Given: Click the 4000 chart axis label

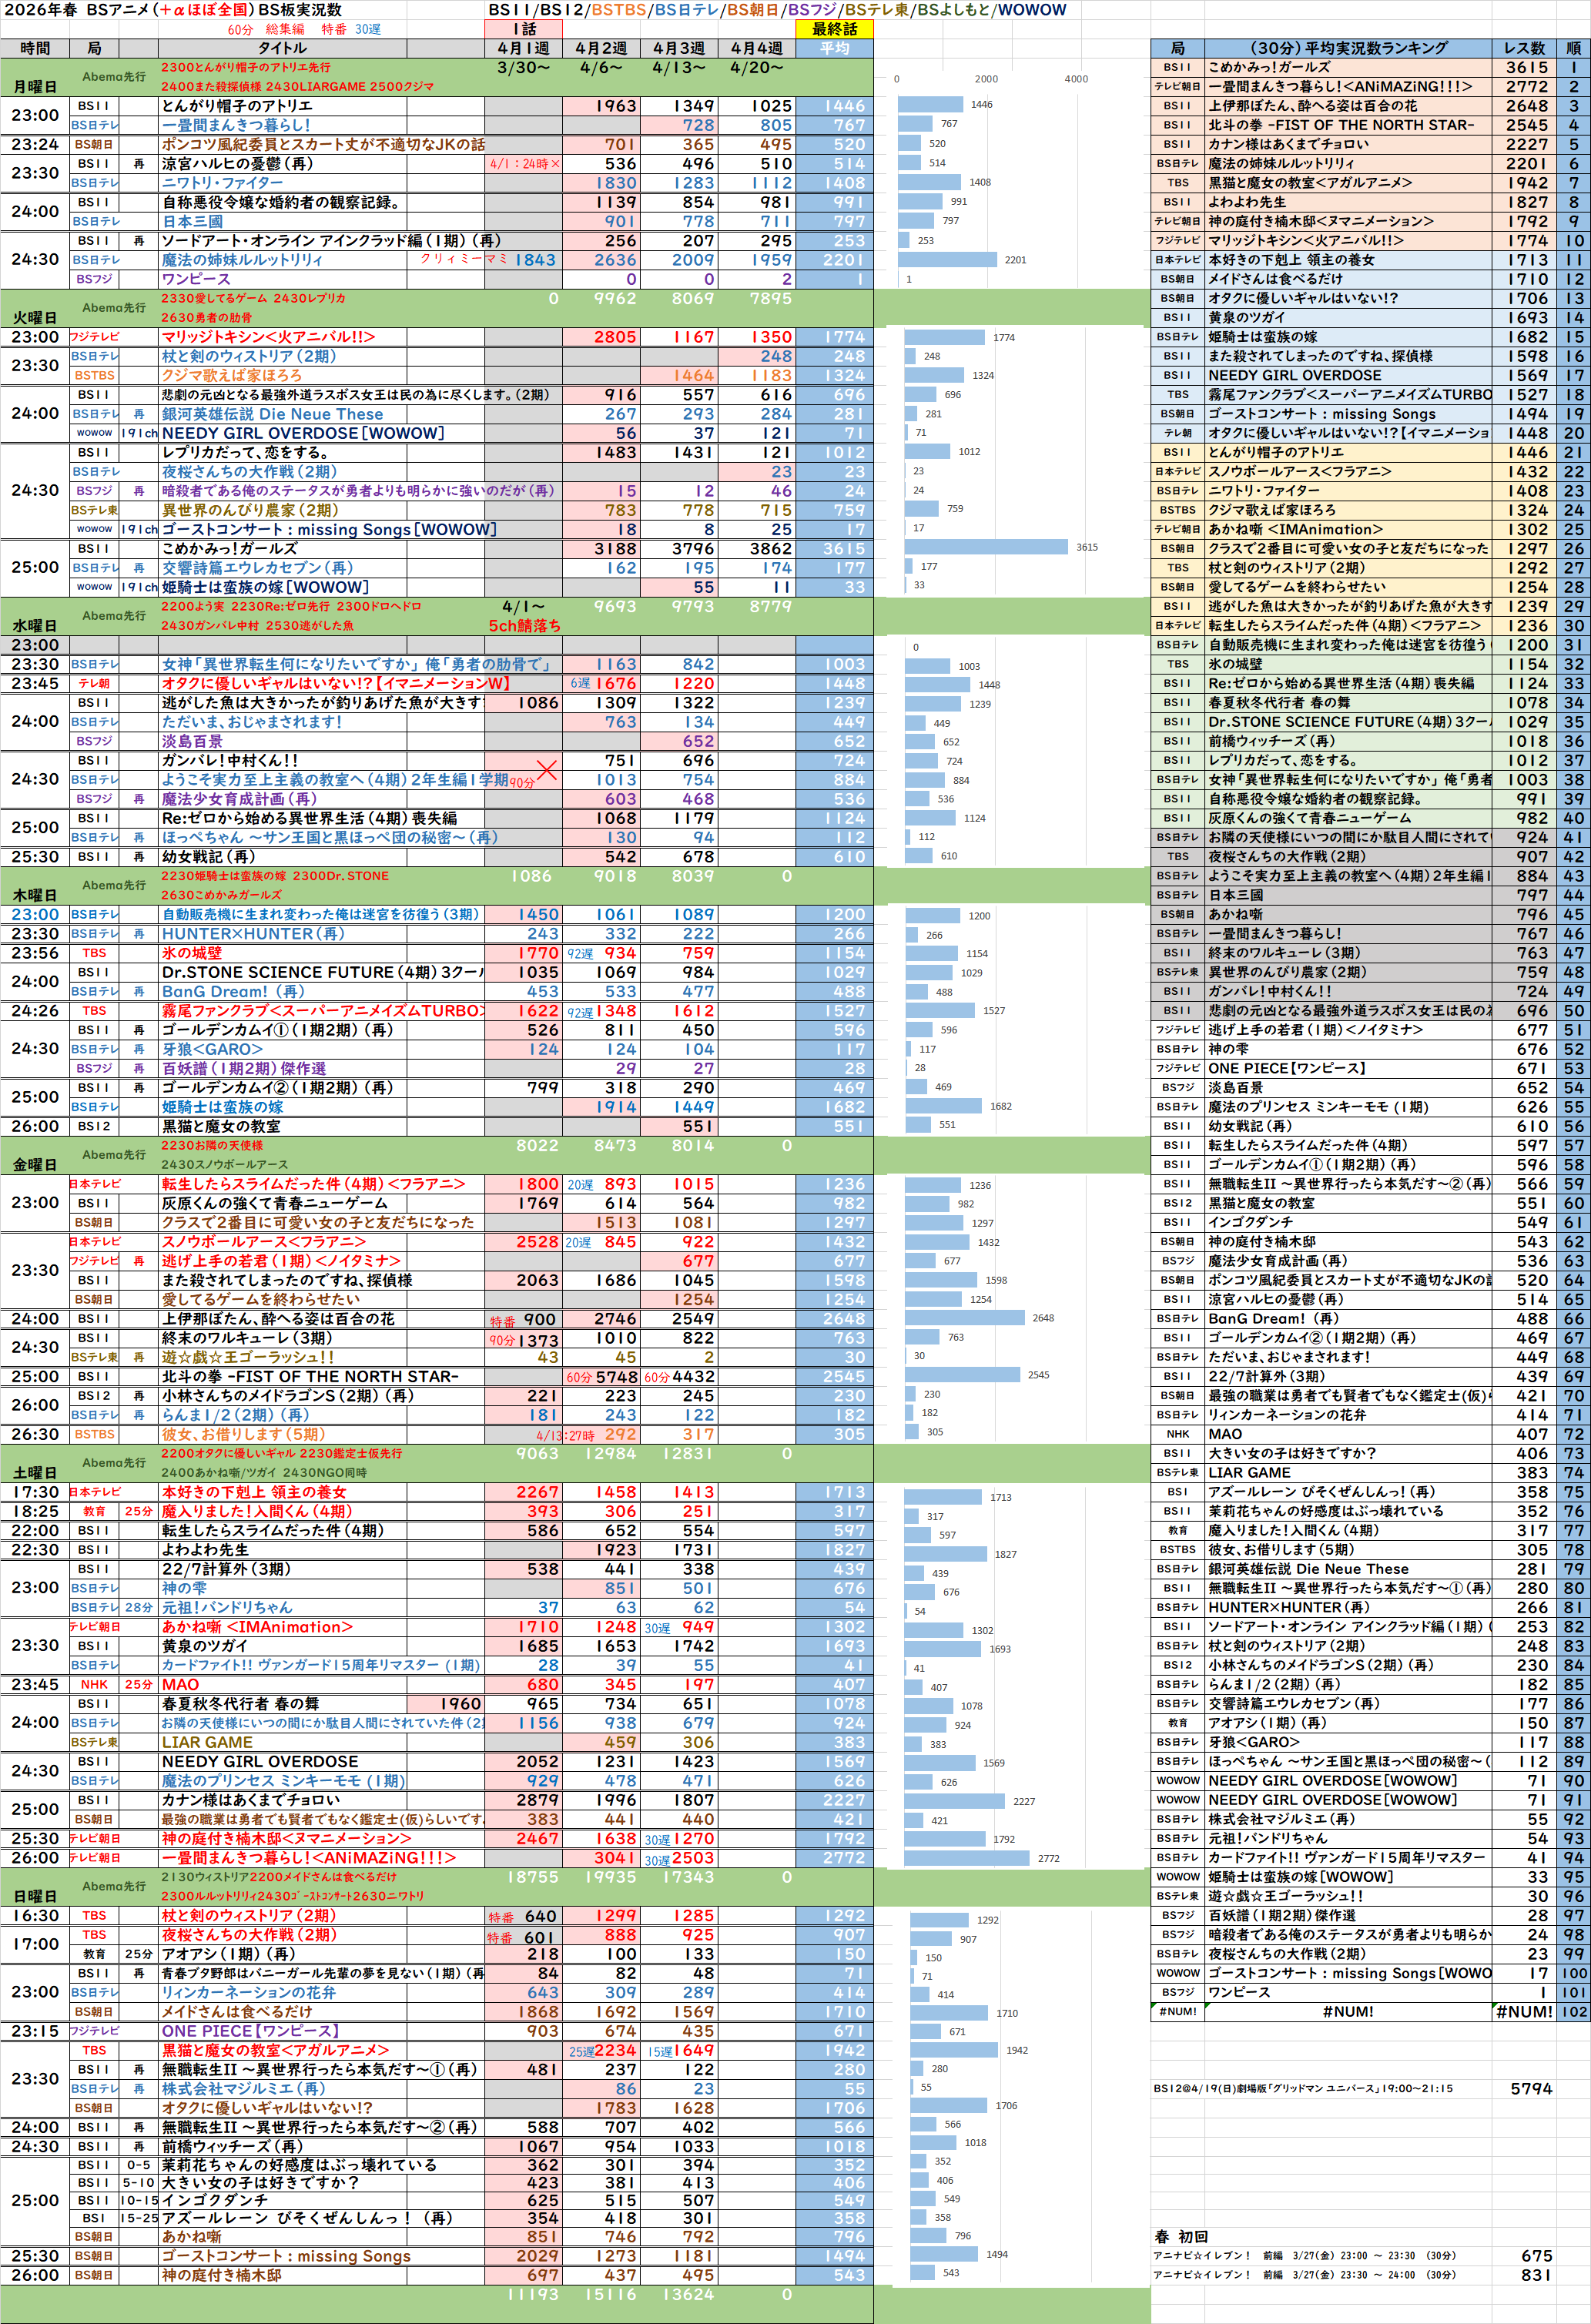Looking at the screenshot, I should 1075,79.
